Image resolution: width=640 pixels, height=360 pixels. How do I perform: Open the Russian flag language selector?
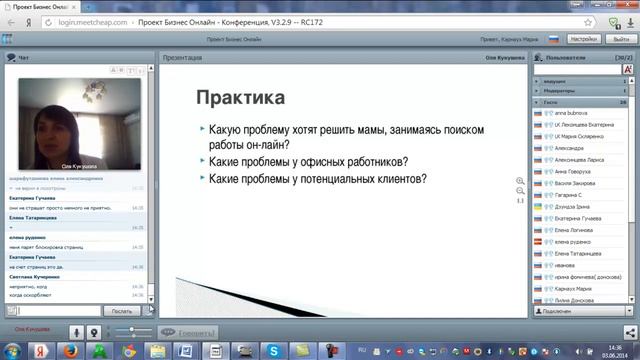click(553, 39)
